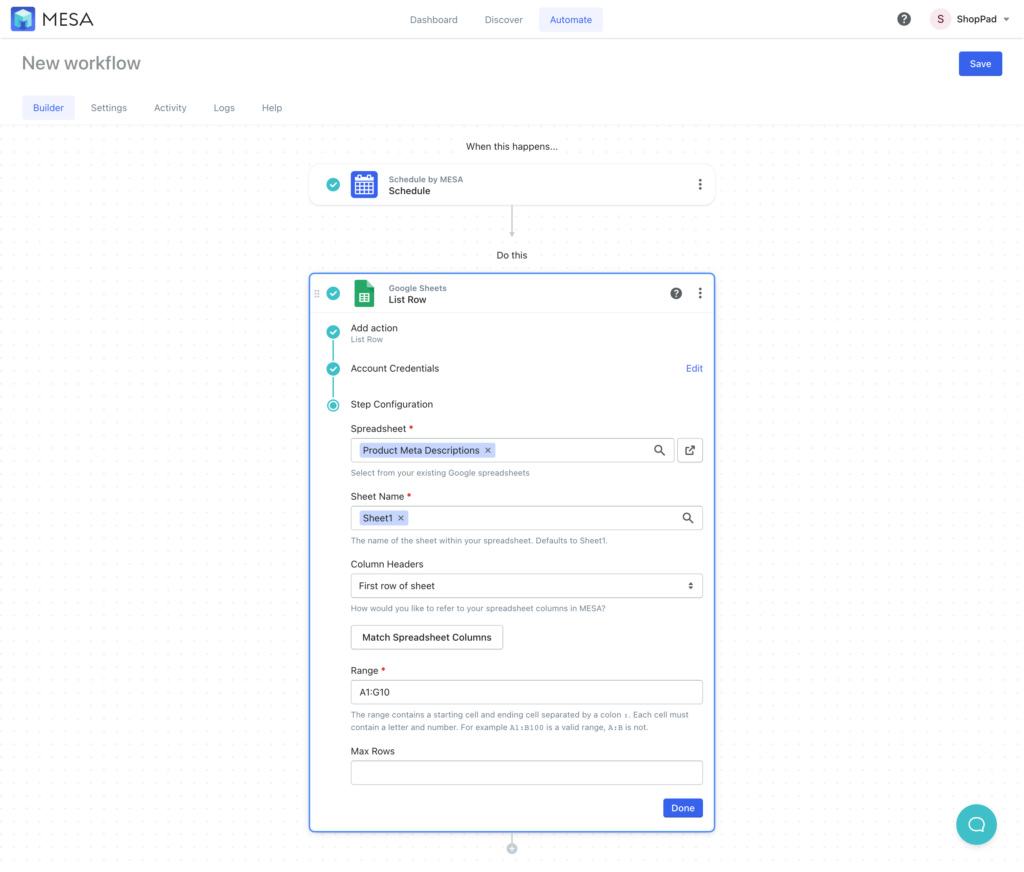This screenshot has width=1024, height=872.
Task: Go to the Discover page
Action: click(503, 19)
